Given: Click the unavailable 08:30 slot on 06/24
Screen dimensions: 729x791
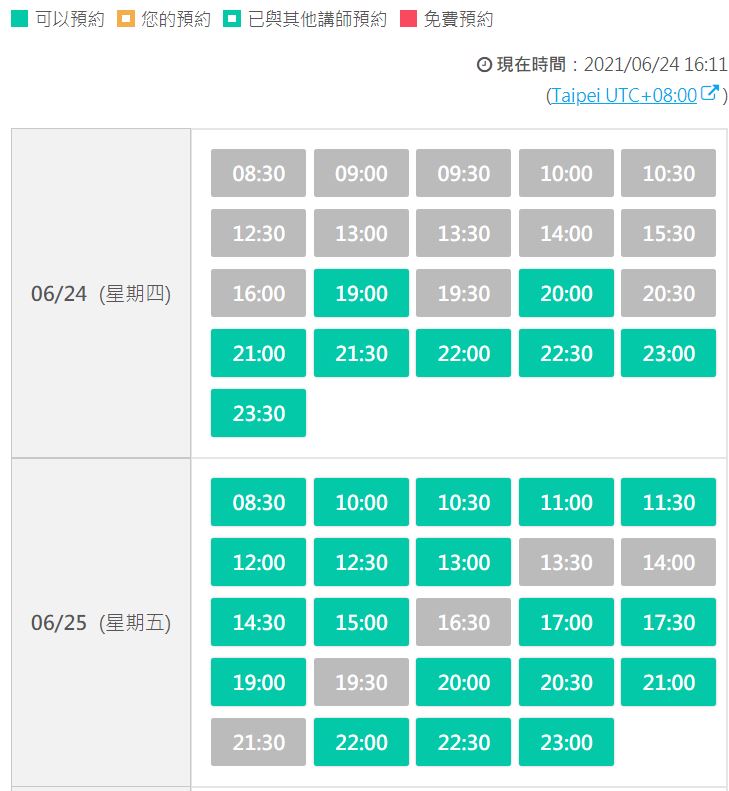Looking at the screenshot, I should pos(258,173).
